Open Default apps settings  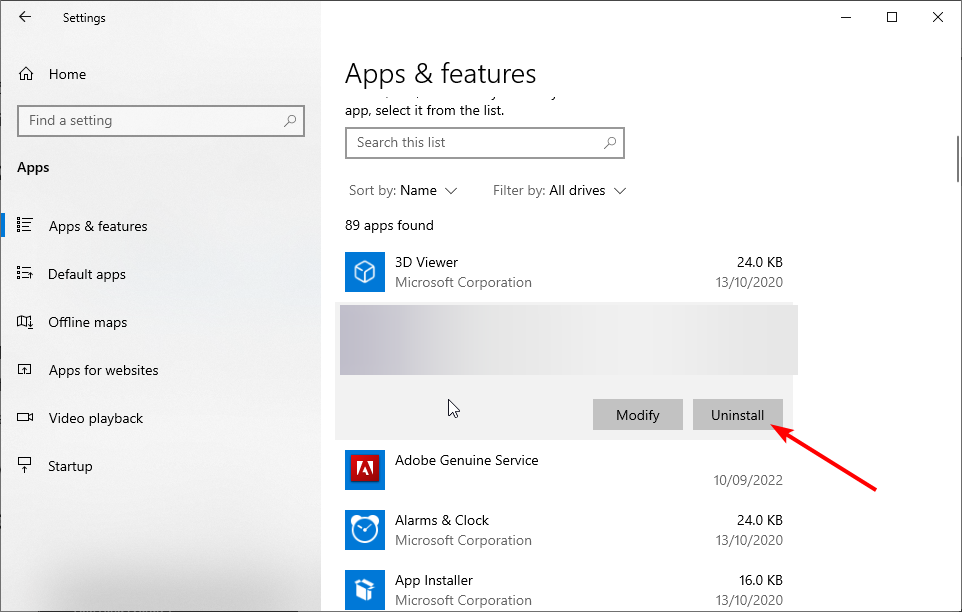point(87,274)
